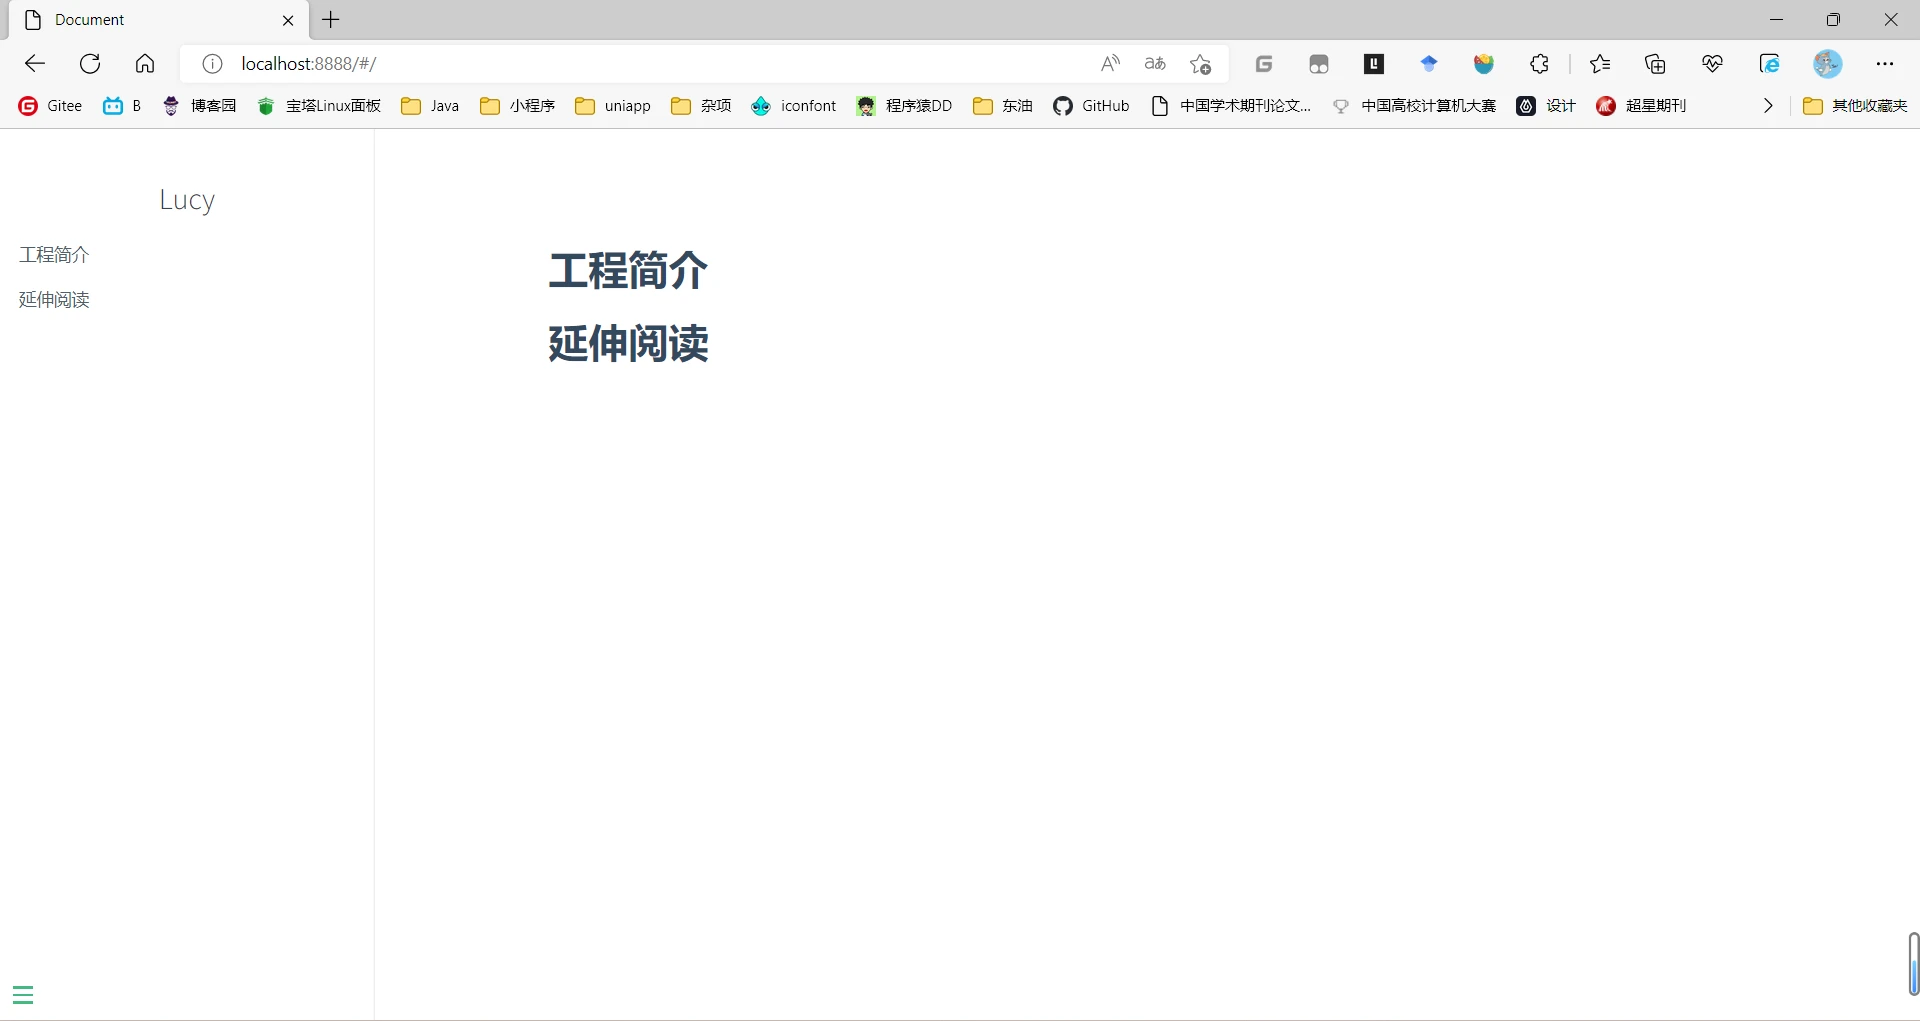1920x1021 pixels.
Task: Restore down the browser window
Action: pyautogui.click(x=1833, y=20)
